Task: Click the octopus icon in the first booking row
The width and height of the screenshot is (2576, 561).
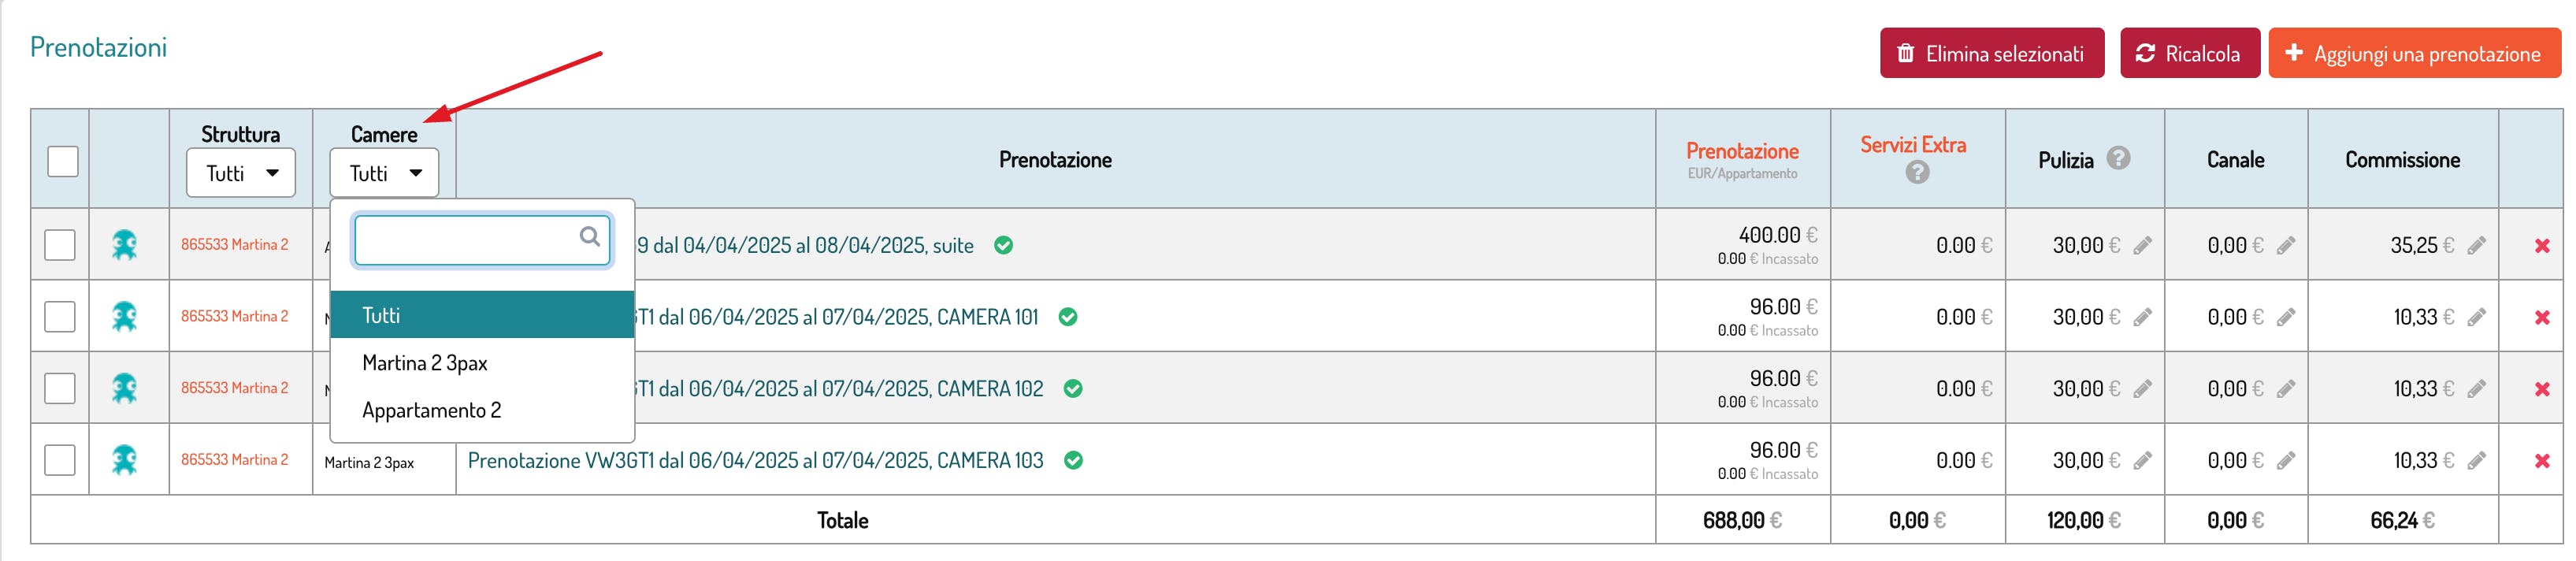Action: coord(125,245)
